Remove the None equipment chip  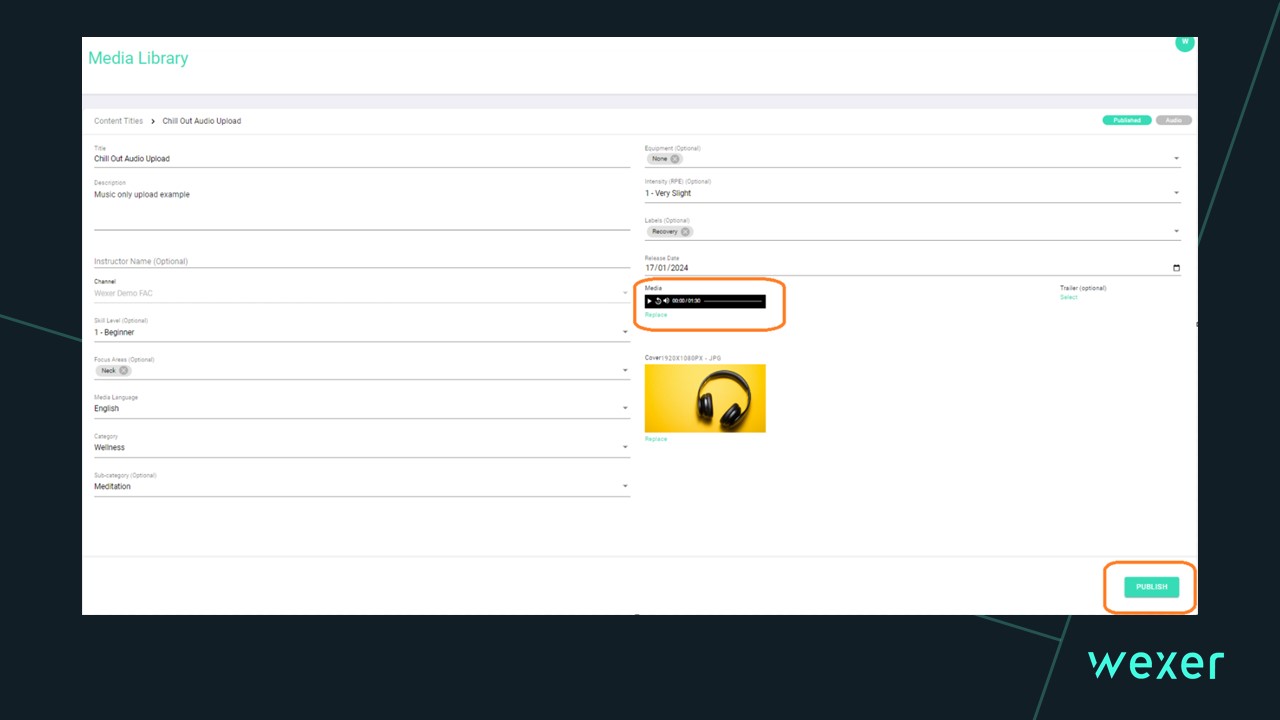[675, 159]
